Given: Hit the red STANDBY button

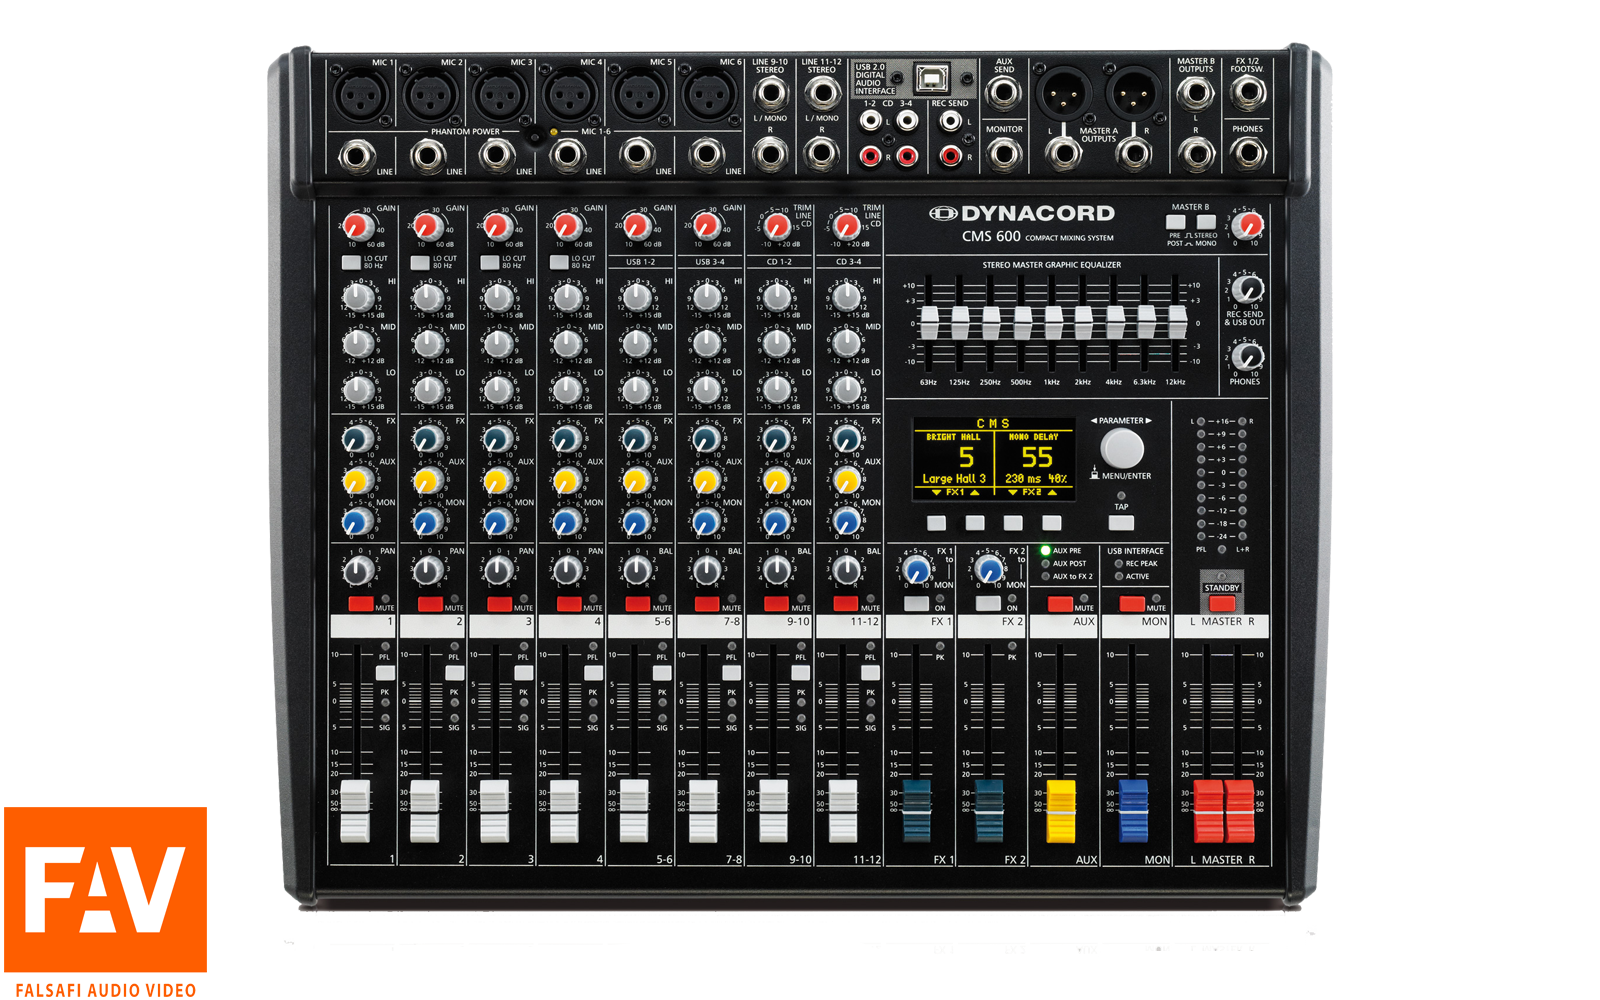Looking at the screenshot, I should (1222, 604).
